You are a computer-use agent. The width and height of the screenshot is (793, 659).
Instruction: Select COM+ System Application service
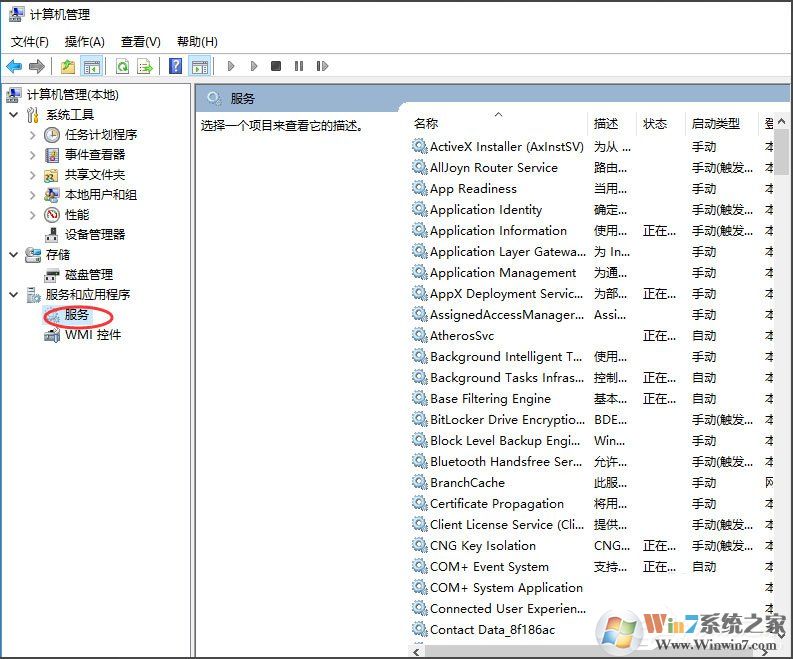pyautogui.click(x=506, y=588)
